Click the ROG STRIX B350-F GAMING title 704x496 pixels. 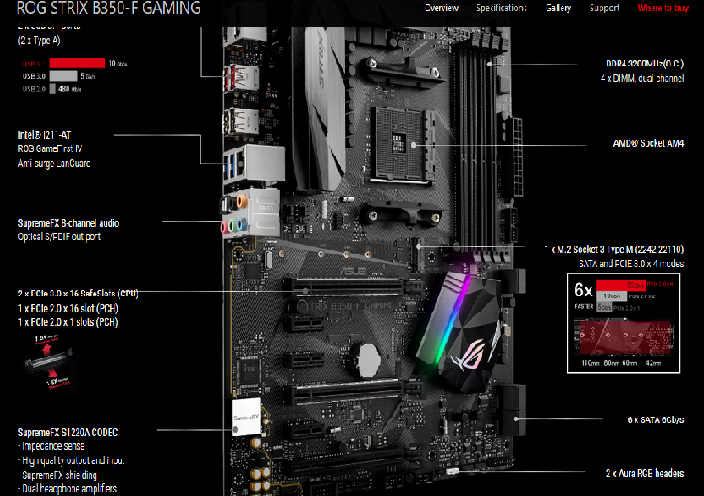click(109, 8)
